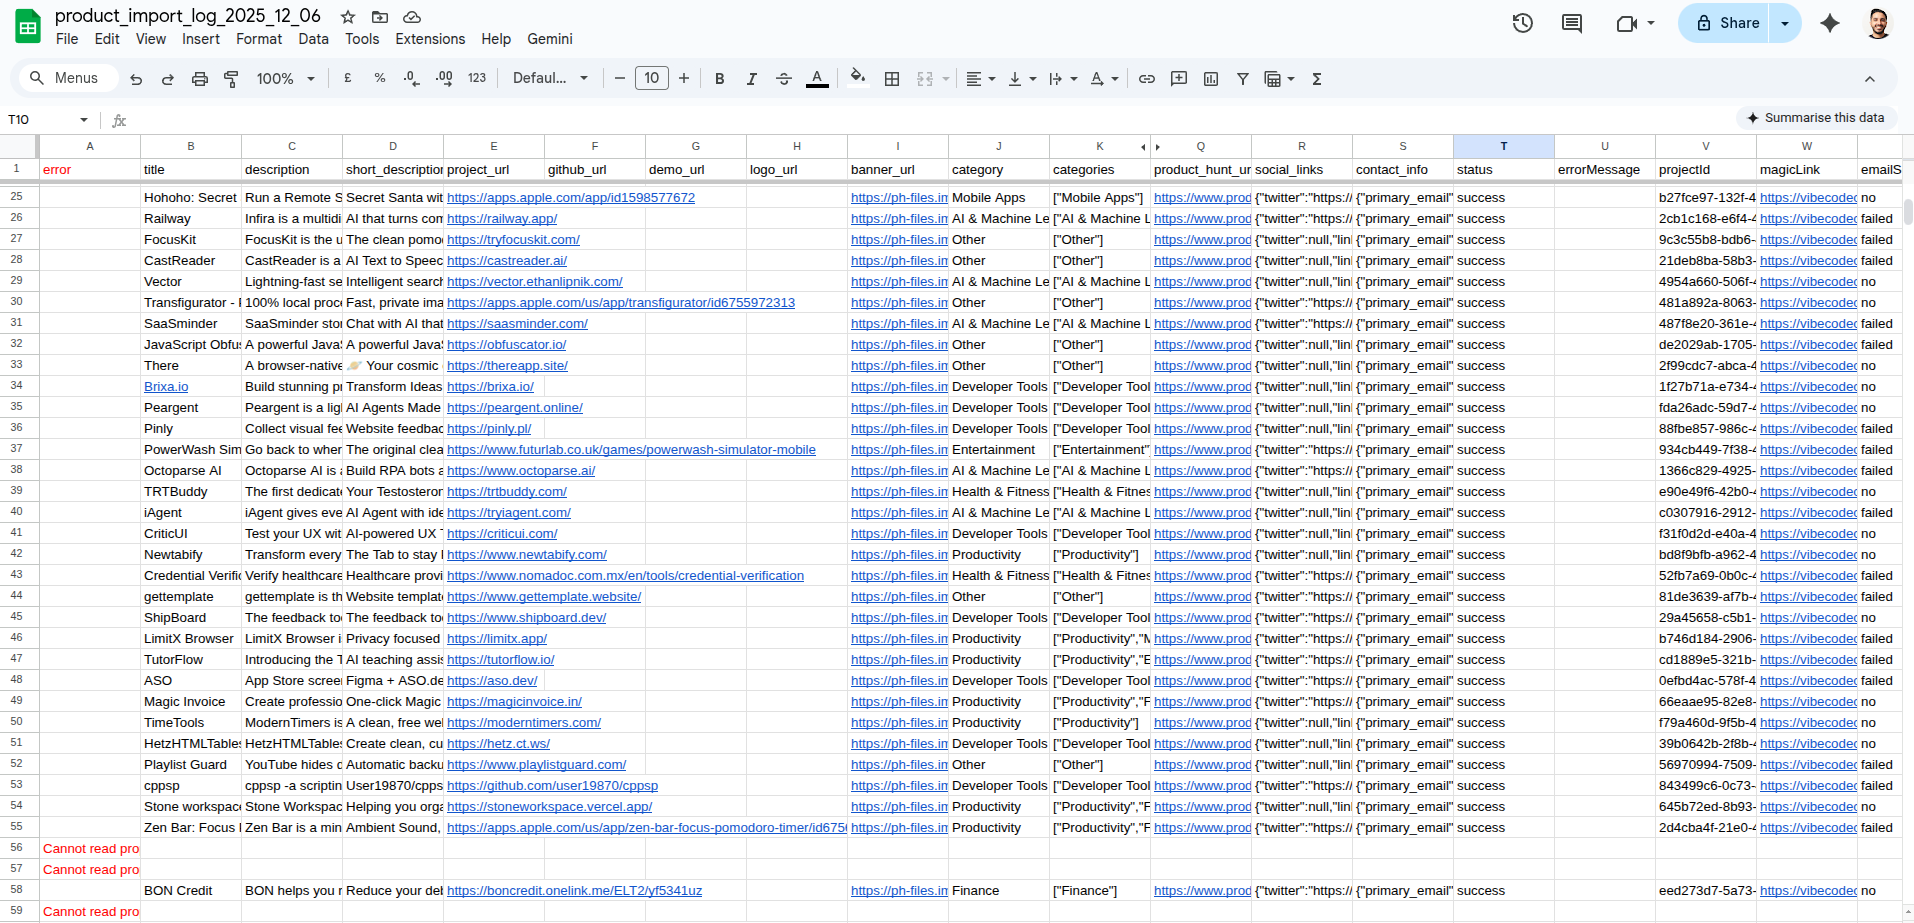This screenshot has width=1914, height=923.
Task: Toggle strikethrough formatting
Action: click(784, 79)
